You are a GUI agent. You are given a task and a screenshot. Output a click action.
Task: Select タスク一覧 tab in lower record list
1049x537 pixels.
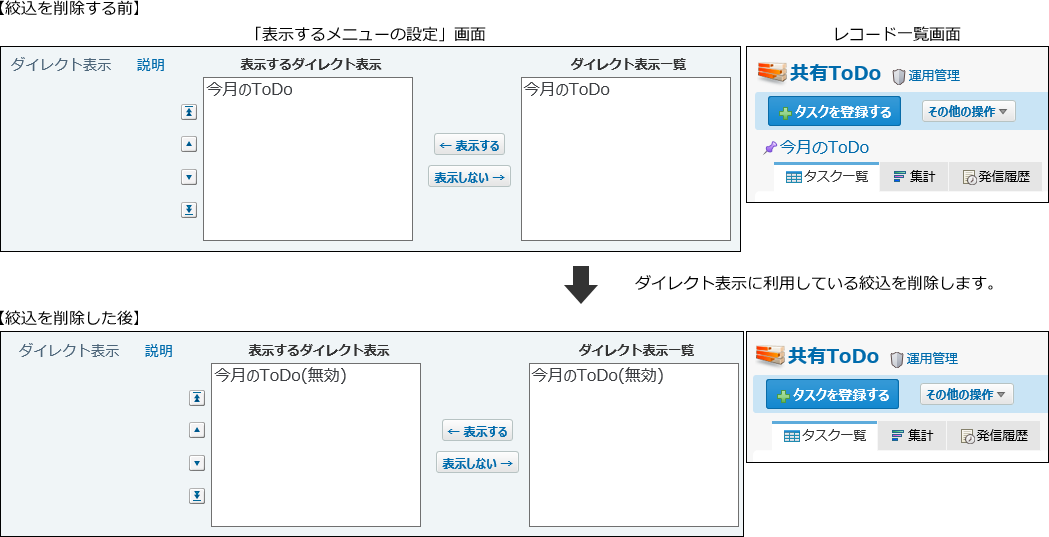(824, 435)
